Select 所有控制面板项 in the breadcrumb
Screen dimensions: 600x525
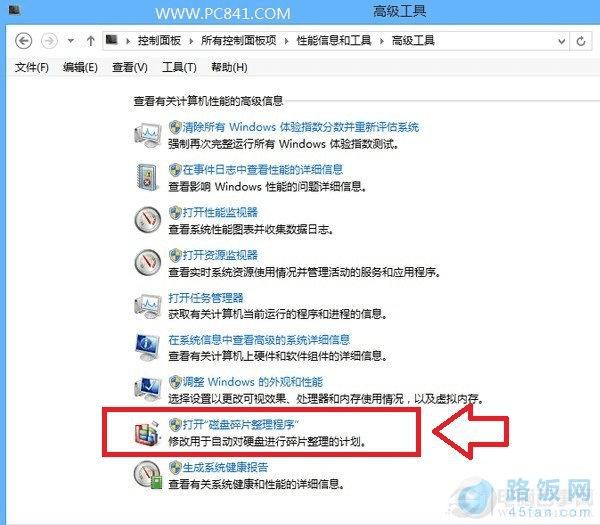click(238, 41)
